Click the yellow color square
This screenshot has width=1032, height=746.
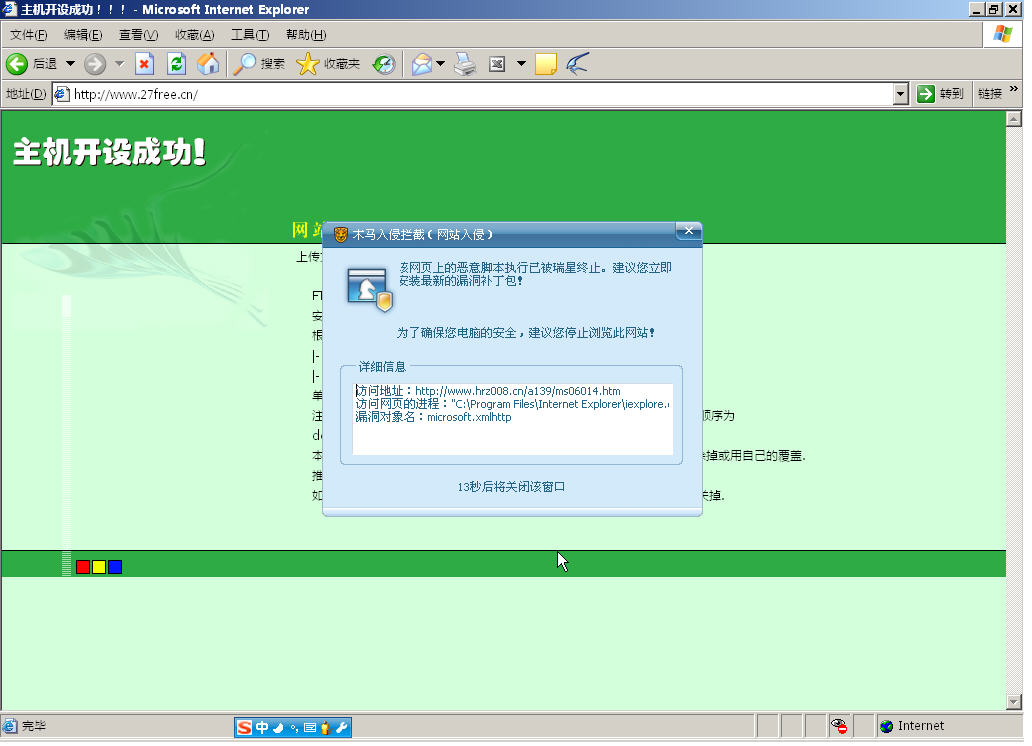pos(99,568)
